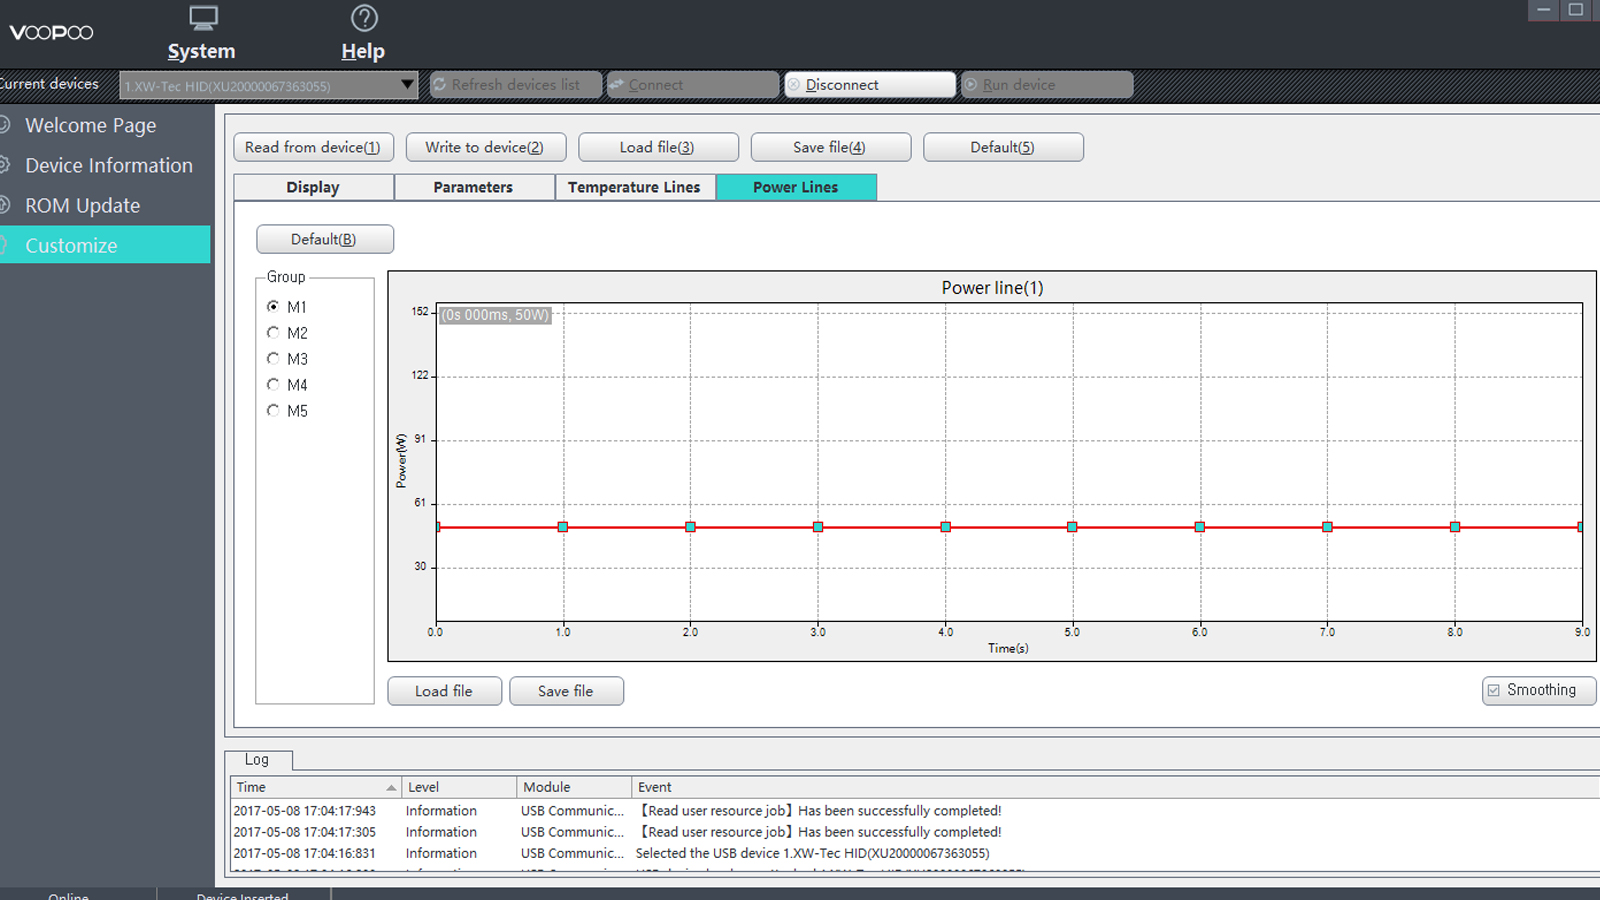Sort log by Time column header
Viewport: 1600px width, 900px height.
coord(316,787)
